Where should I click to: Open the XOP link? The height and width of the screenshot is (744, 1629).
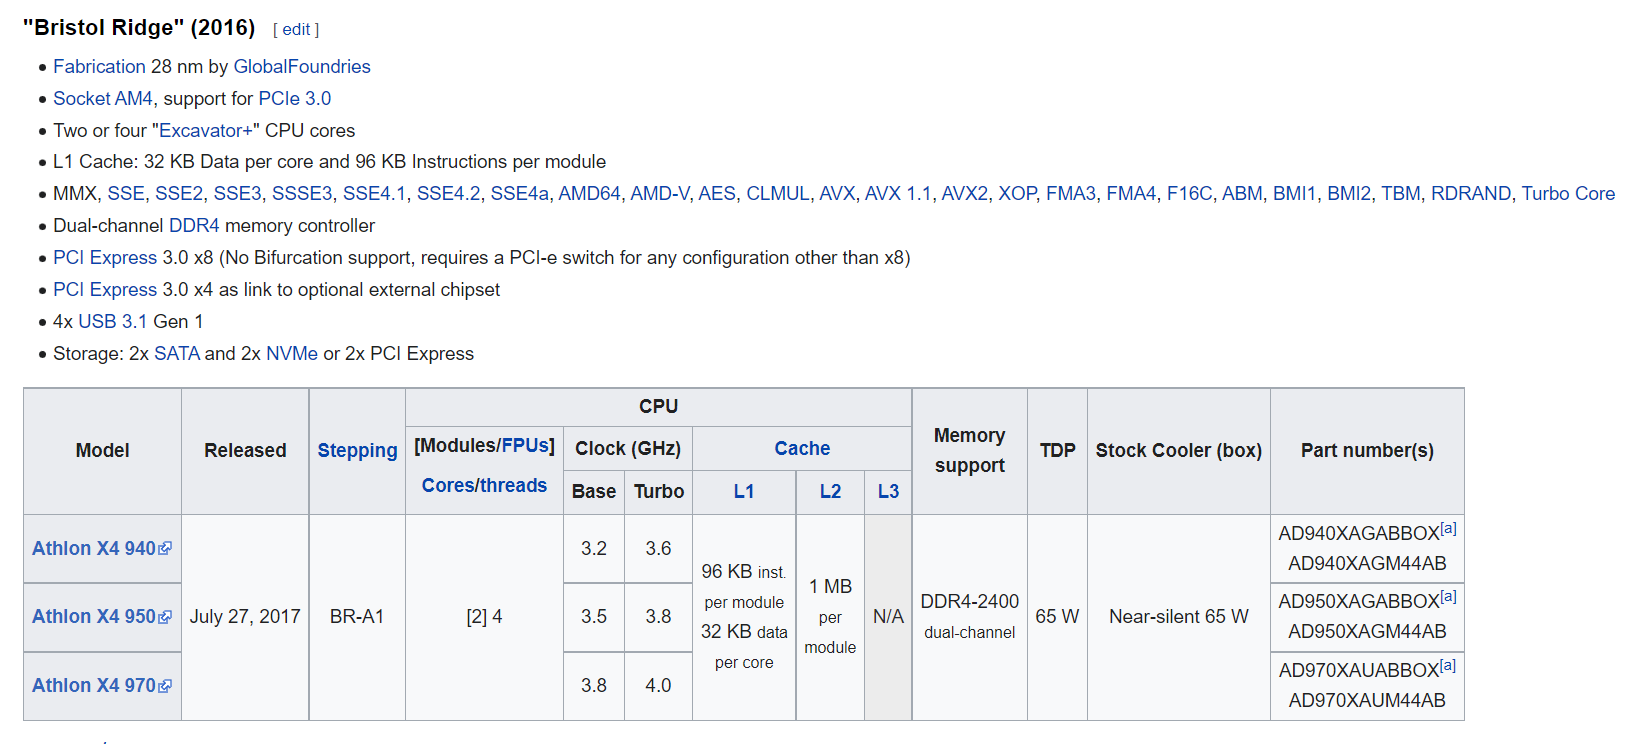point(1017,193)
